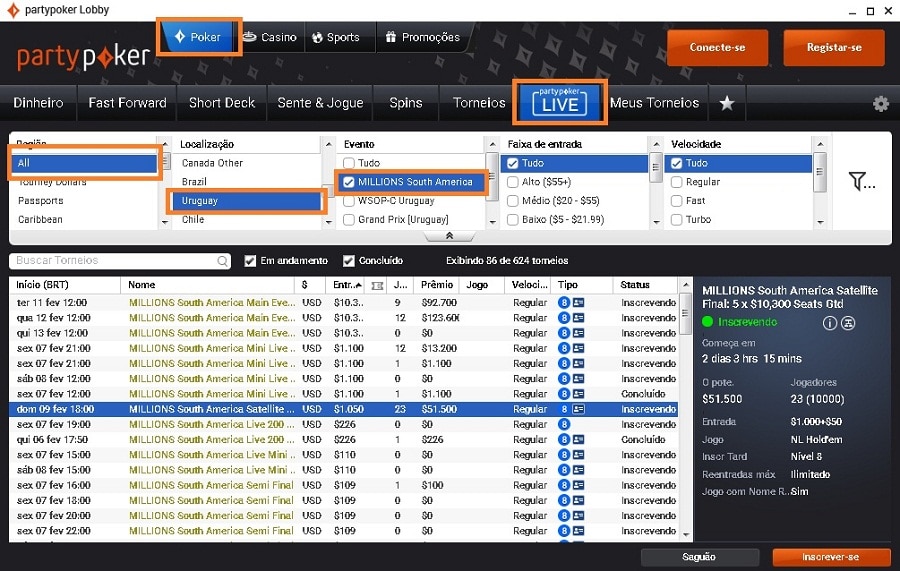Click the tournament list vertical scrollbar thumb

685,313
